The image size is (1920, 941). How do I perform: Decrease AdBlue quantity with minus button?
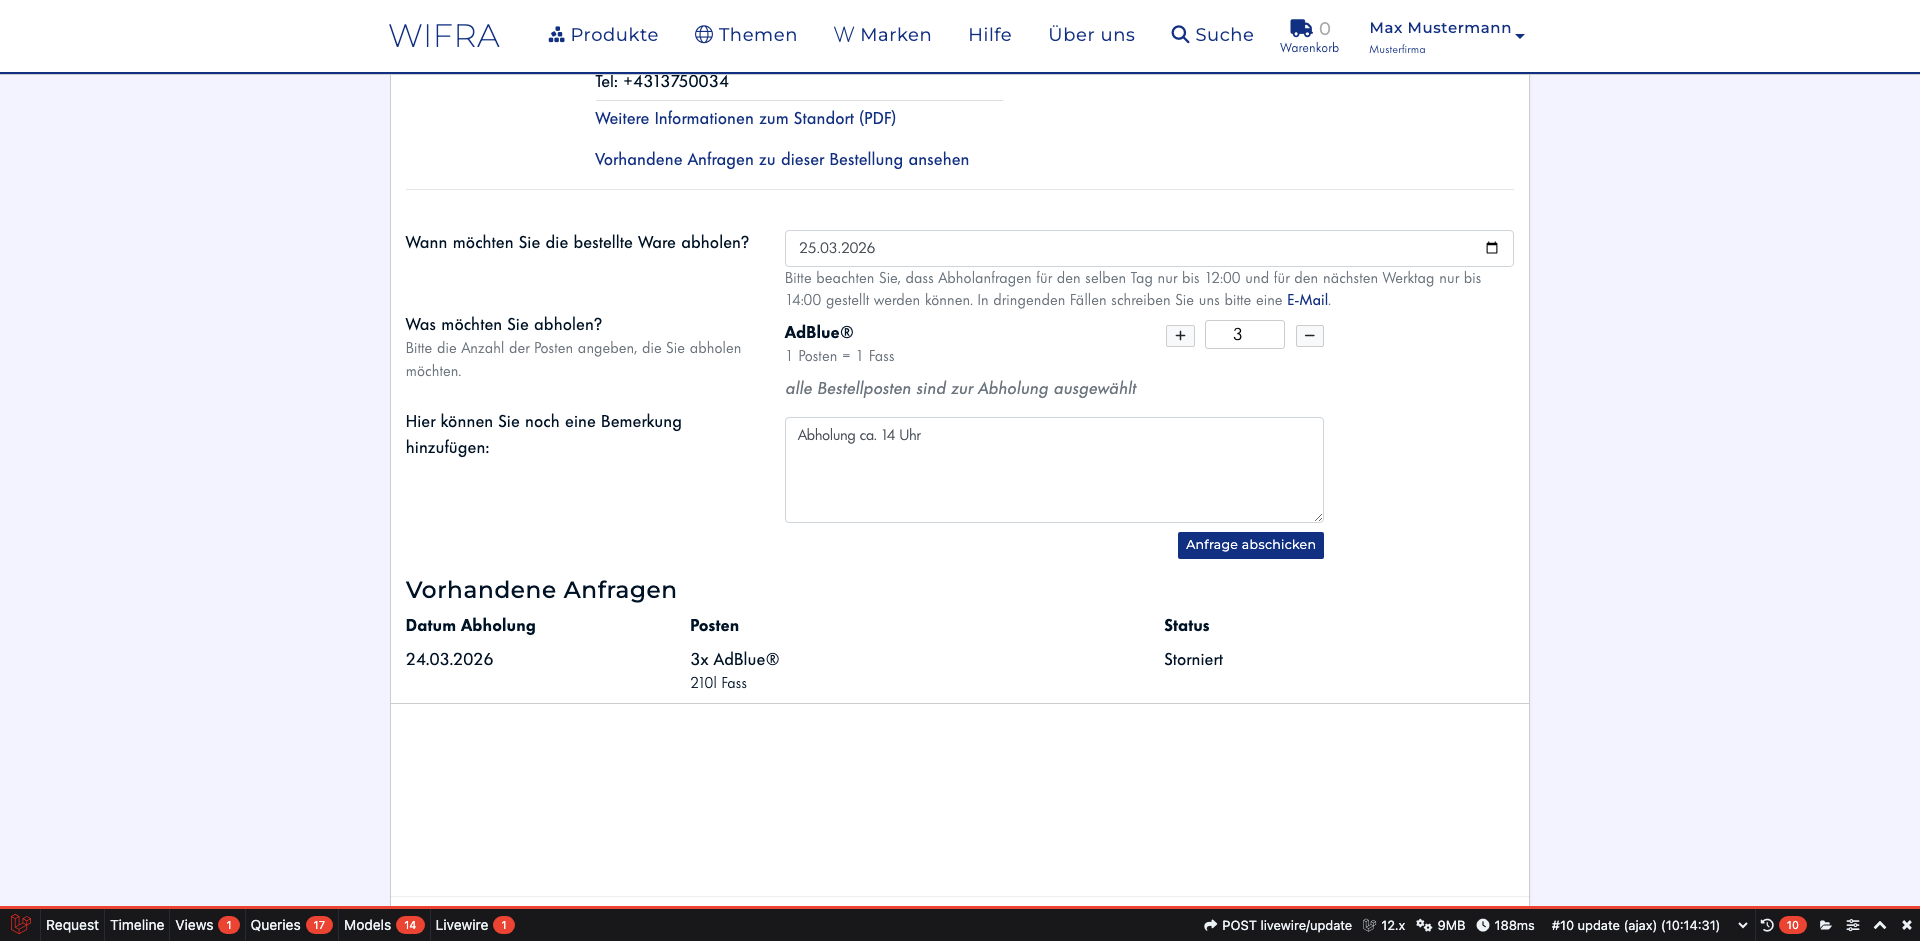(x=1309, y=336)
